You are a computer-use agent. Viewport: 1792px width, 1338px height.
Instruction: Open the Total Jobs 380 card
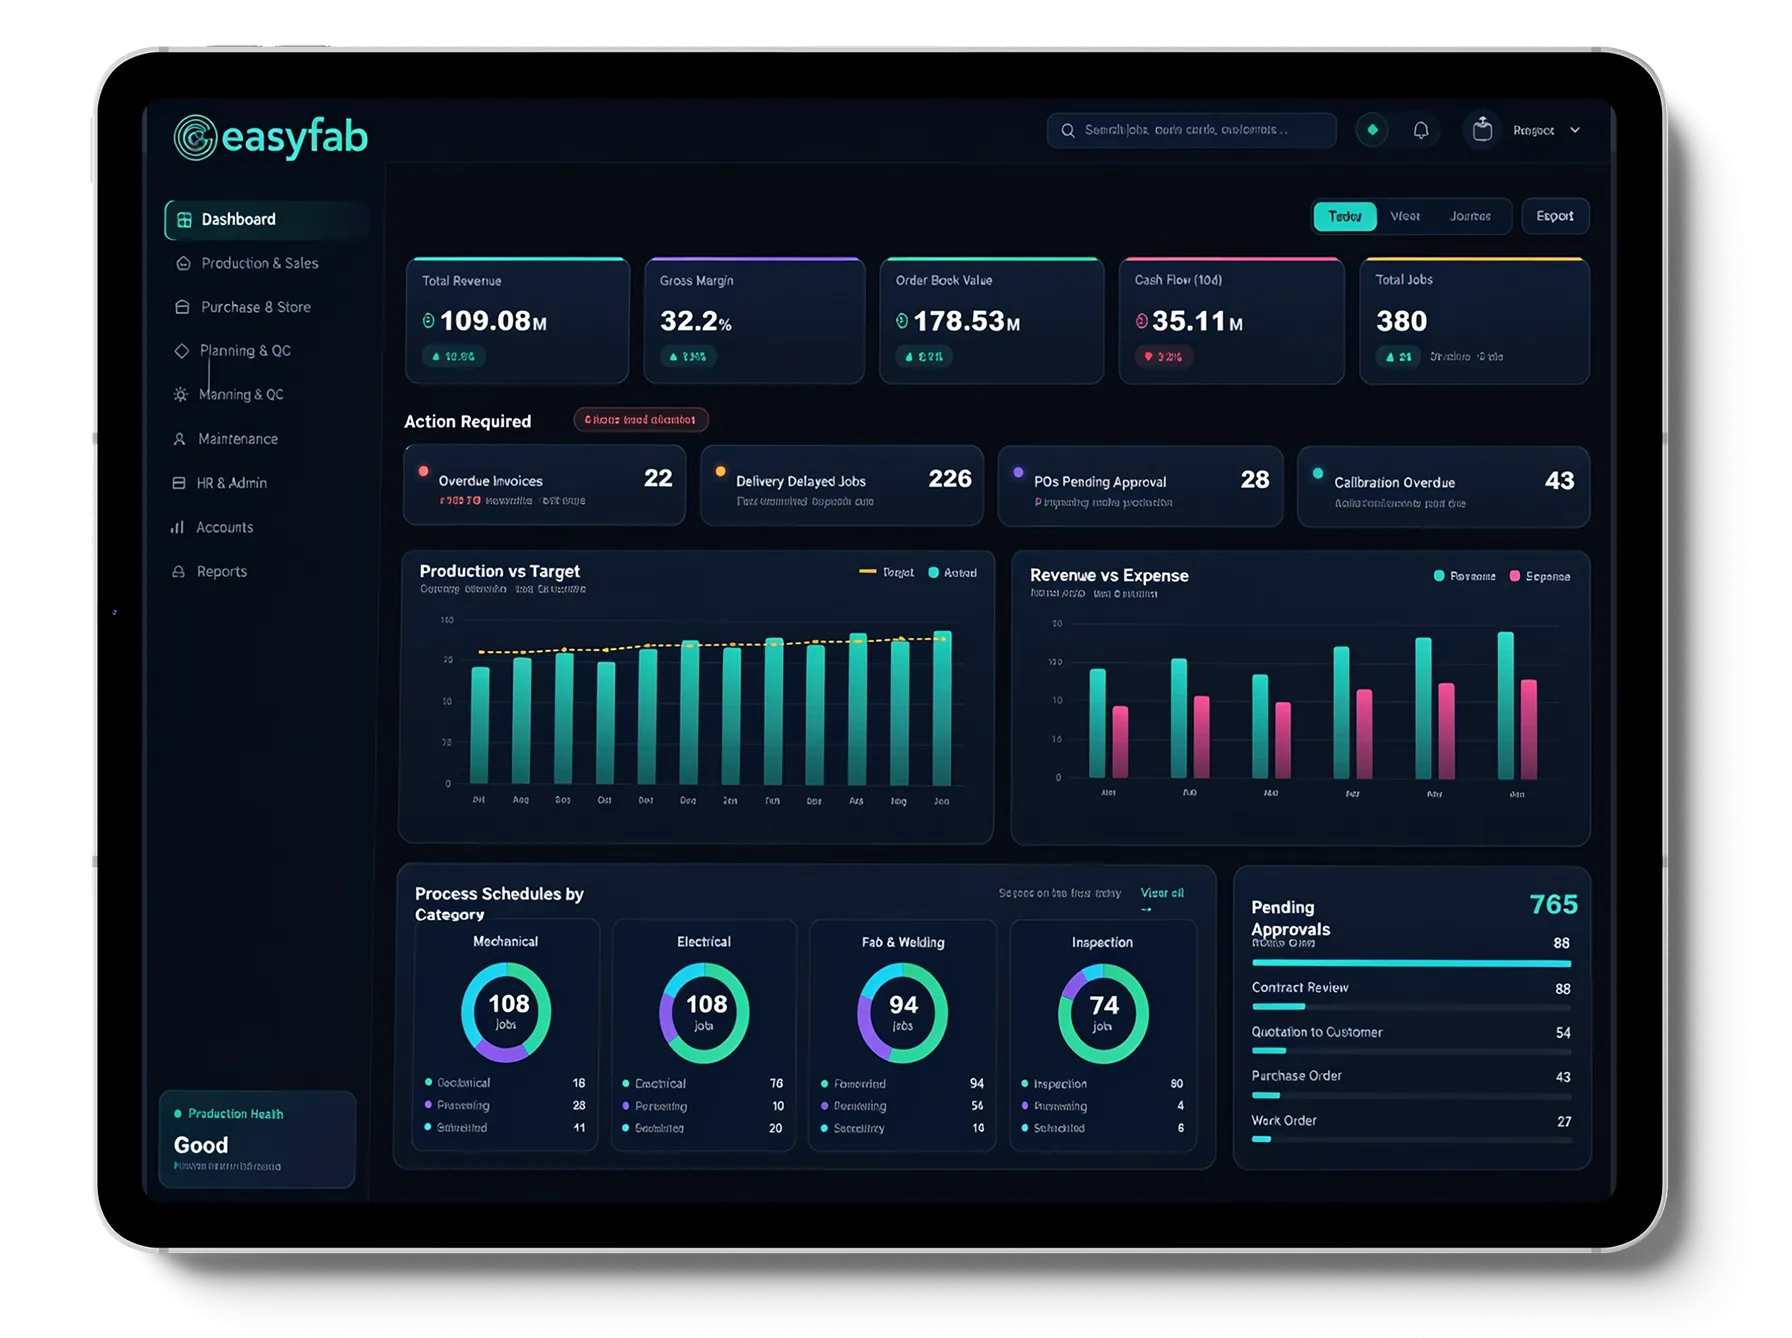pyautogui.click(x=1474, y=321)
